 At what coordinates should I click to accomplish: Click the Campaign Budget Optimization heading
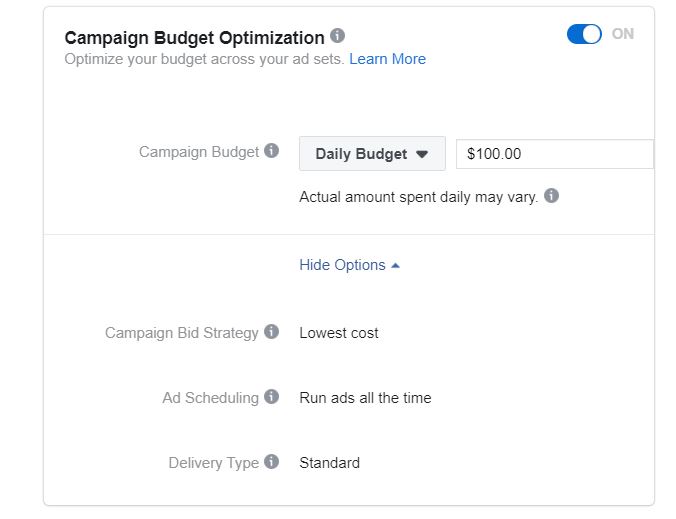click(x=194, y=38)
